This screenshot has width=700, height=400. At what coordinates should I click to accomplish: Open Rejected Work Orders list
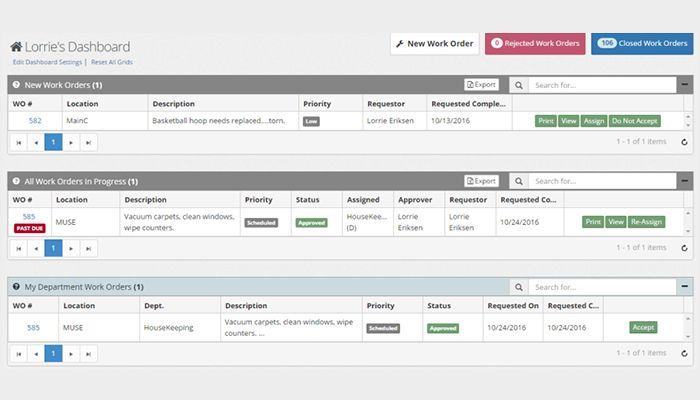tap(535, 44)
